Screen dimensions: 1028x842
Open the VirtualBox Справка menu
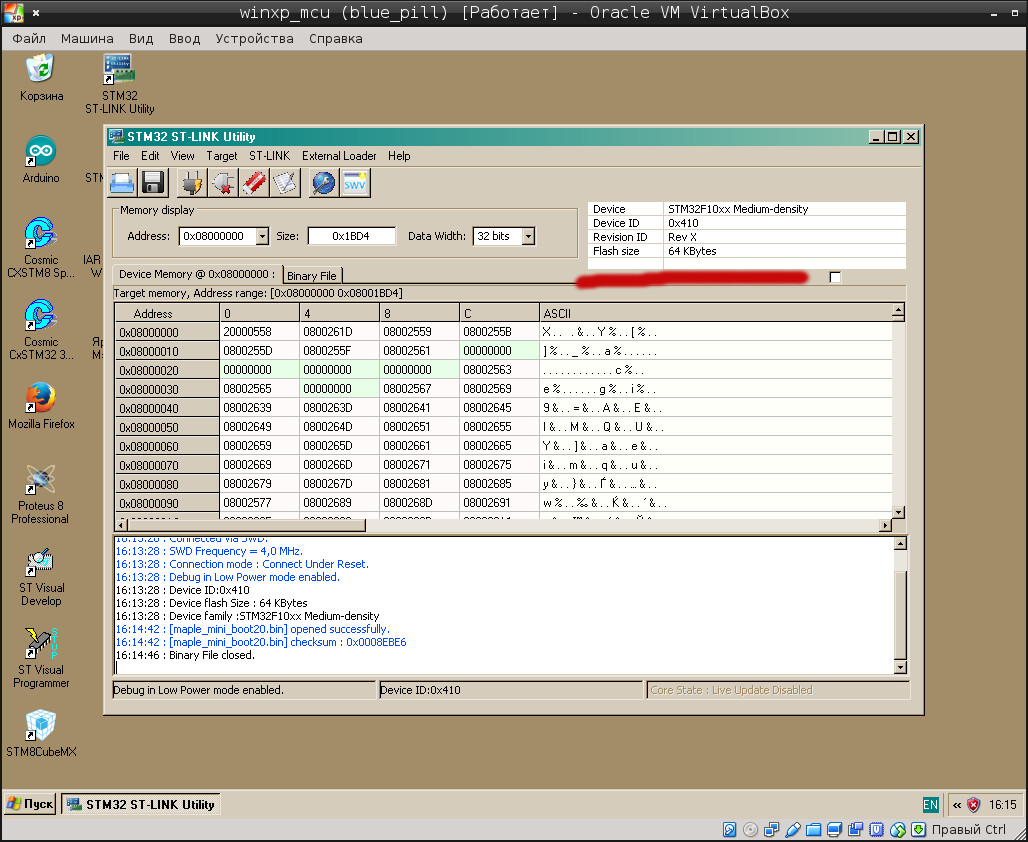pos(336,39)
